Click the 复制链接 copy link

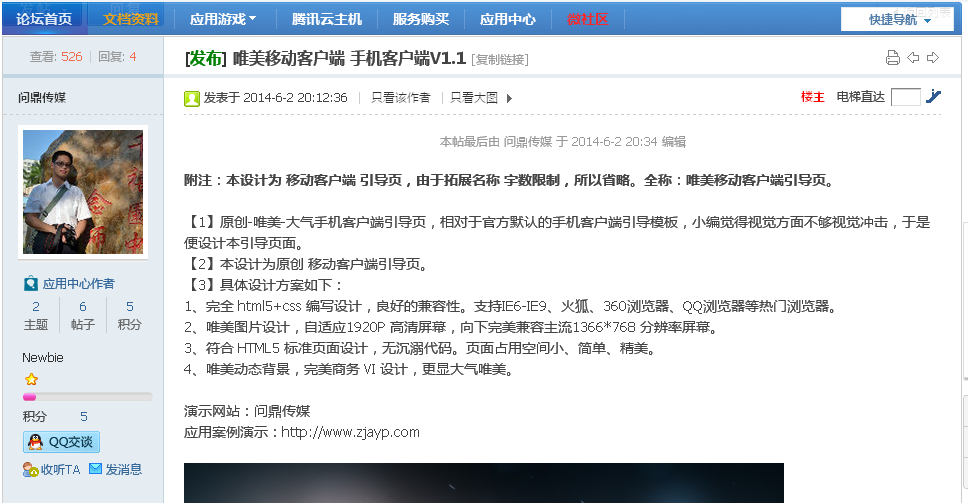pyautogui.click(x=500, y=59)
